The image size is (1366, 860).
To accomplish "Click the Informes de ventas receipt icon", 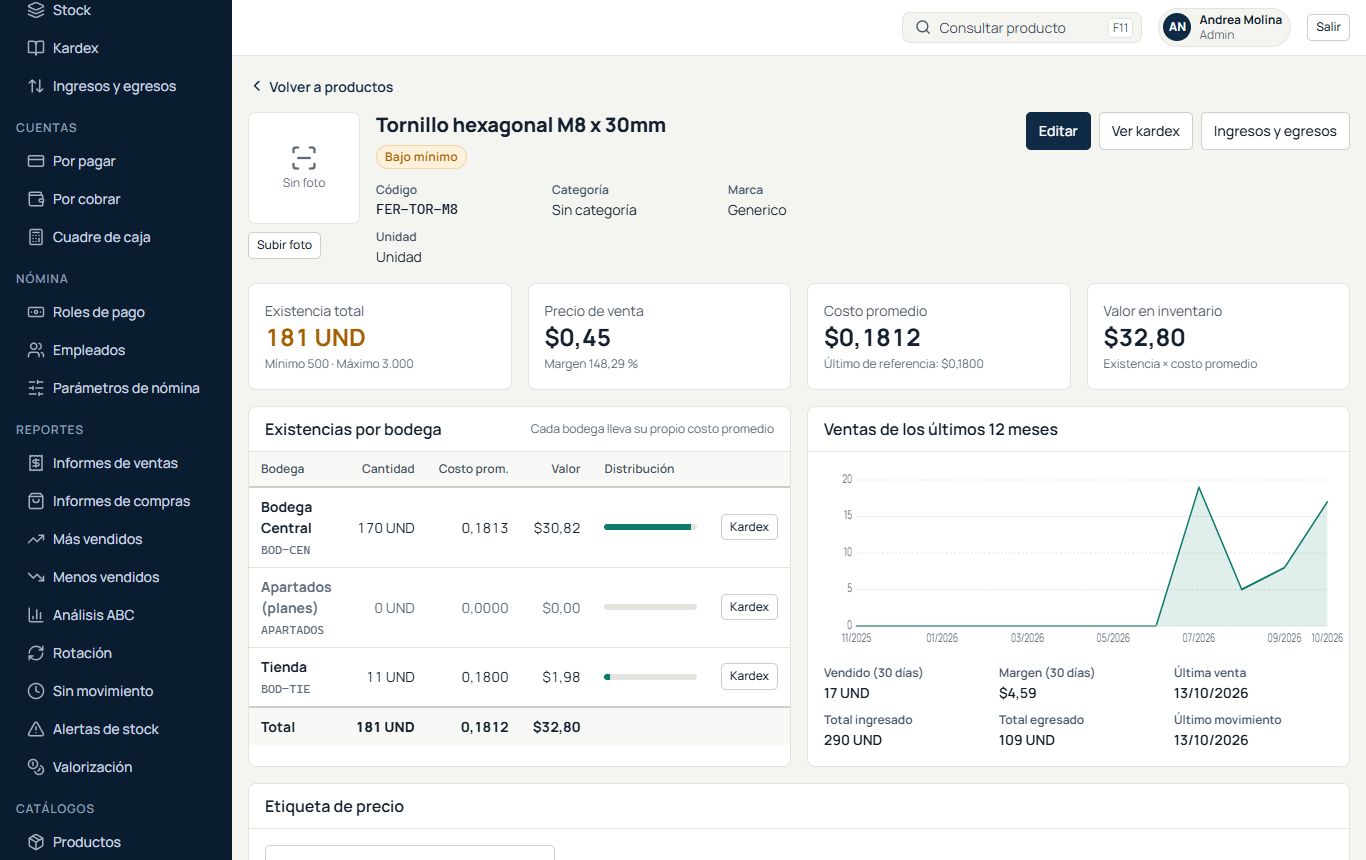I will pos(36,463).
